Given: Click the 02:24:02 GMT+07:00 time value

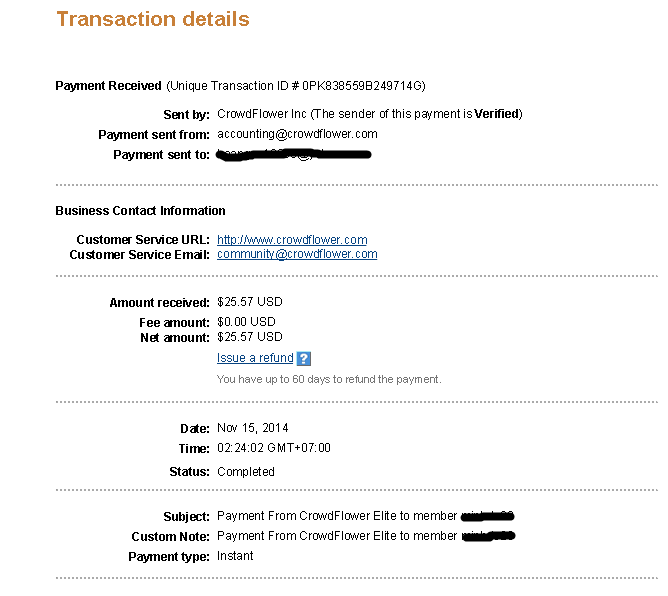Looking at the screenshot, I should point(273,448).
